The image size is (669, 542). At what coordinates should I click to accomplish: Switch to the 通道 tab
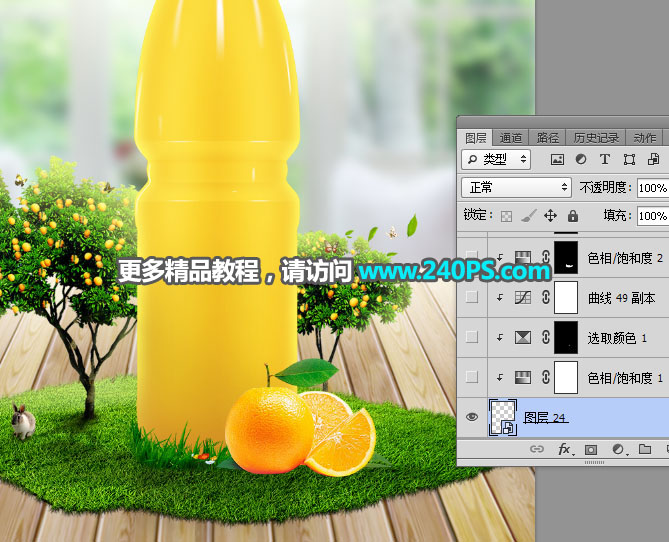511,138
